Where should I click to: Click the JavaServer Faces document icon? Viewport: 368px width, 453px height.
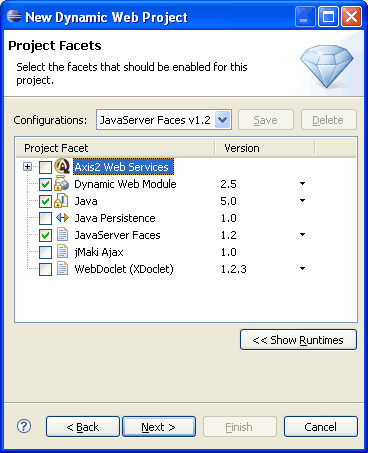pyautogui.click(x=62, y=235)
